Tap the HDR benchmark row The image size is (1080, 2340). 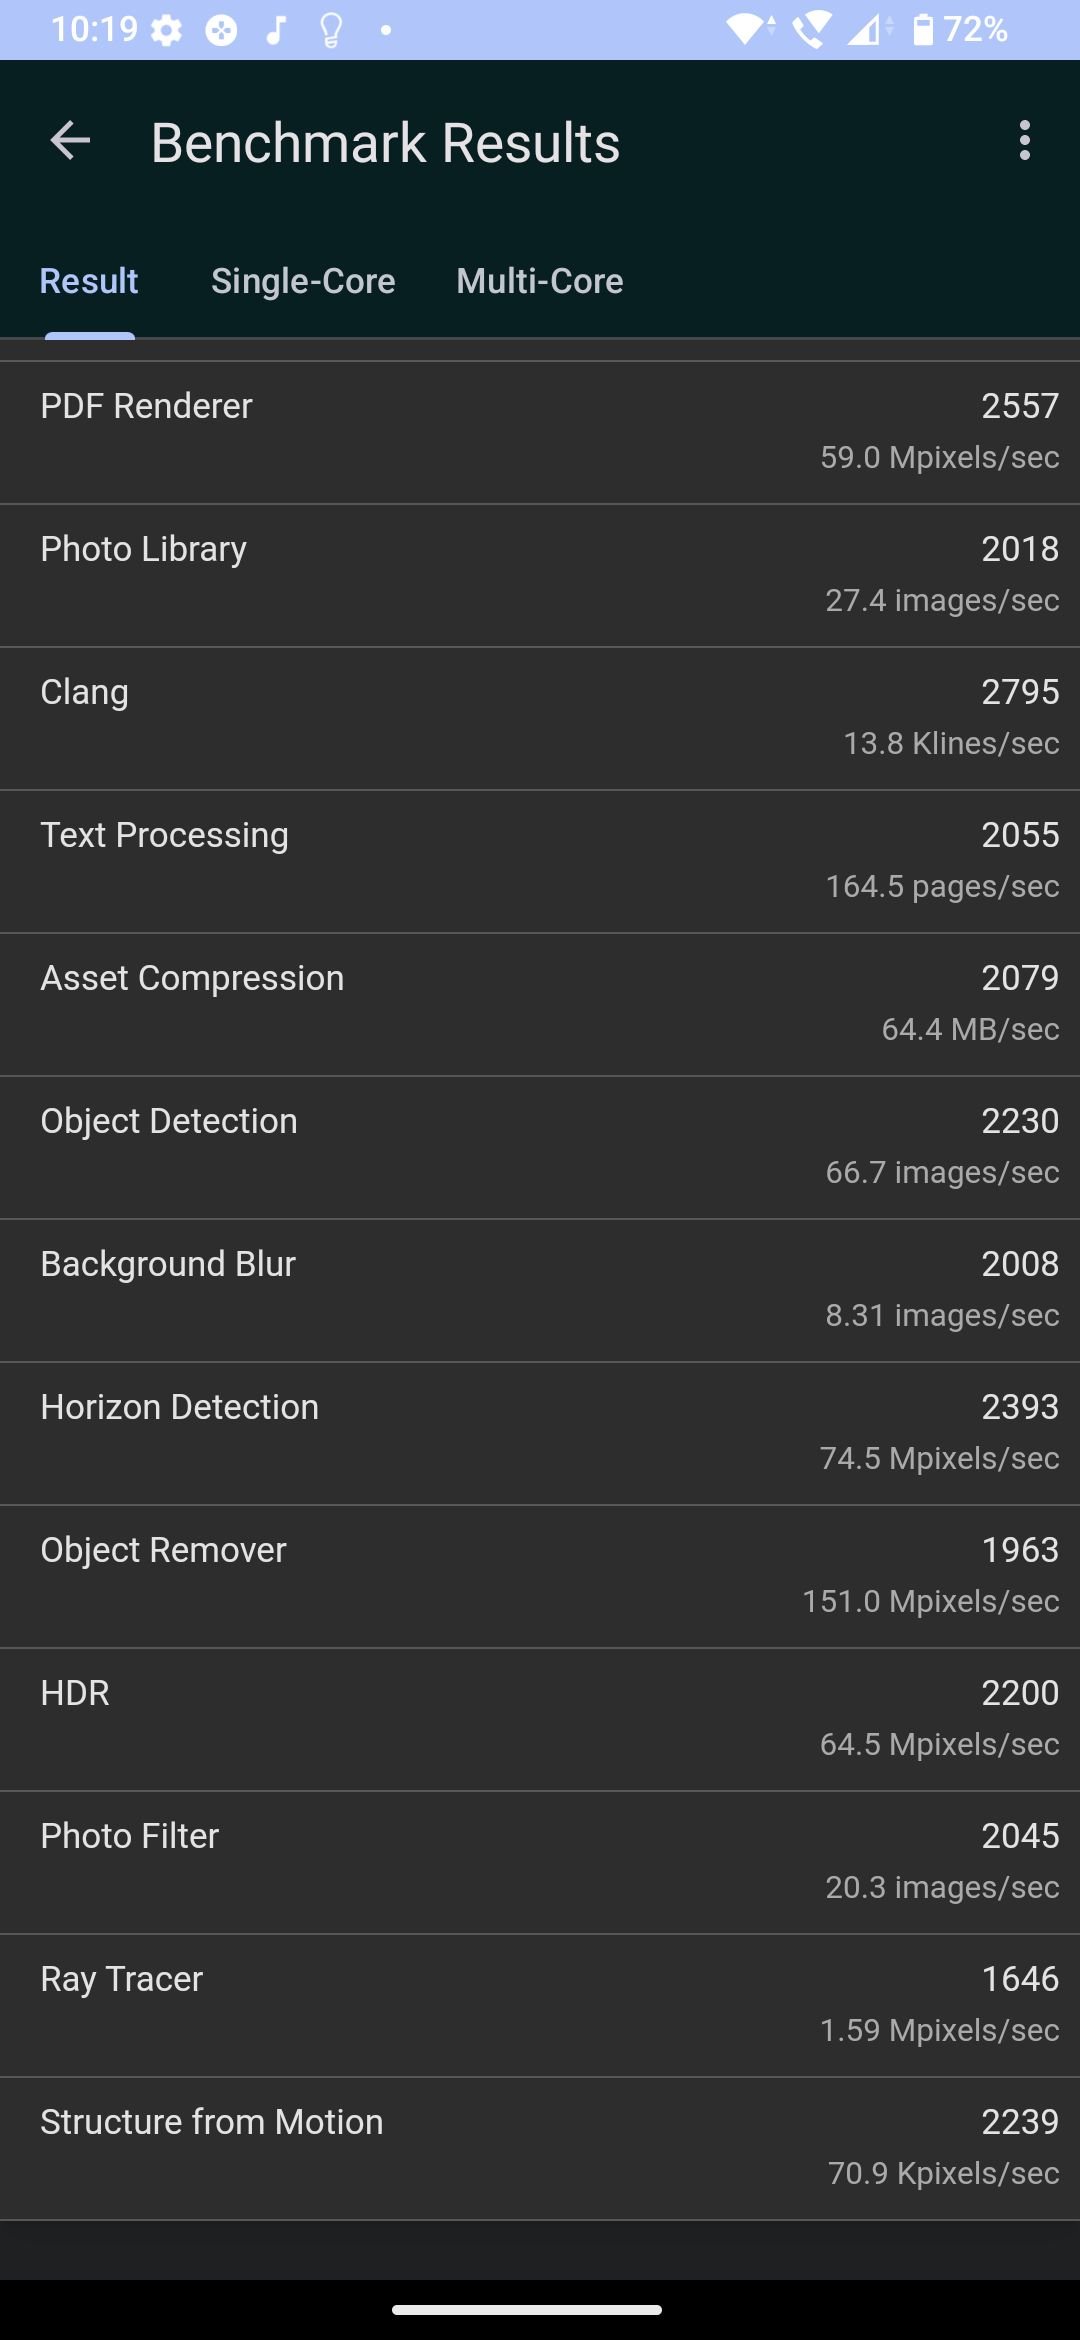[x=540, y=1719]
